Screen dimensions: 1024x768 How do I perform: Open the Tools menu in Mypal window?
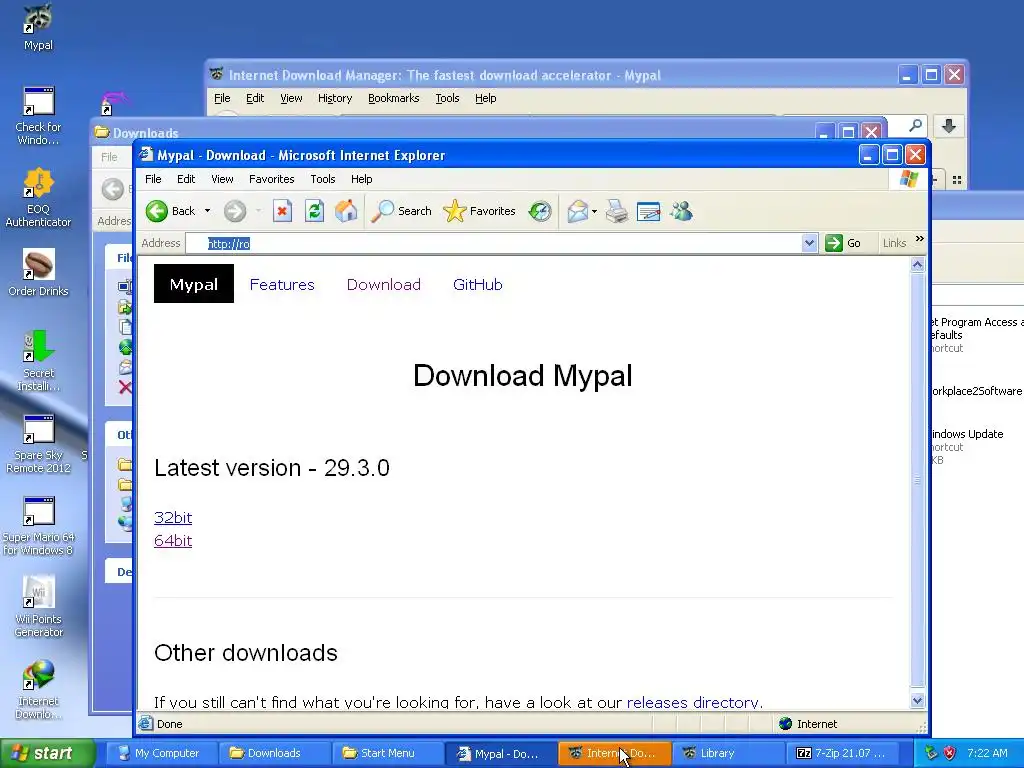click(447, 98)
